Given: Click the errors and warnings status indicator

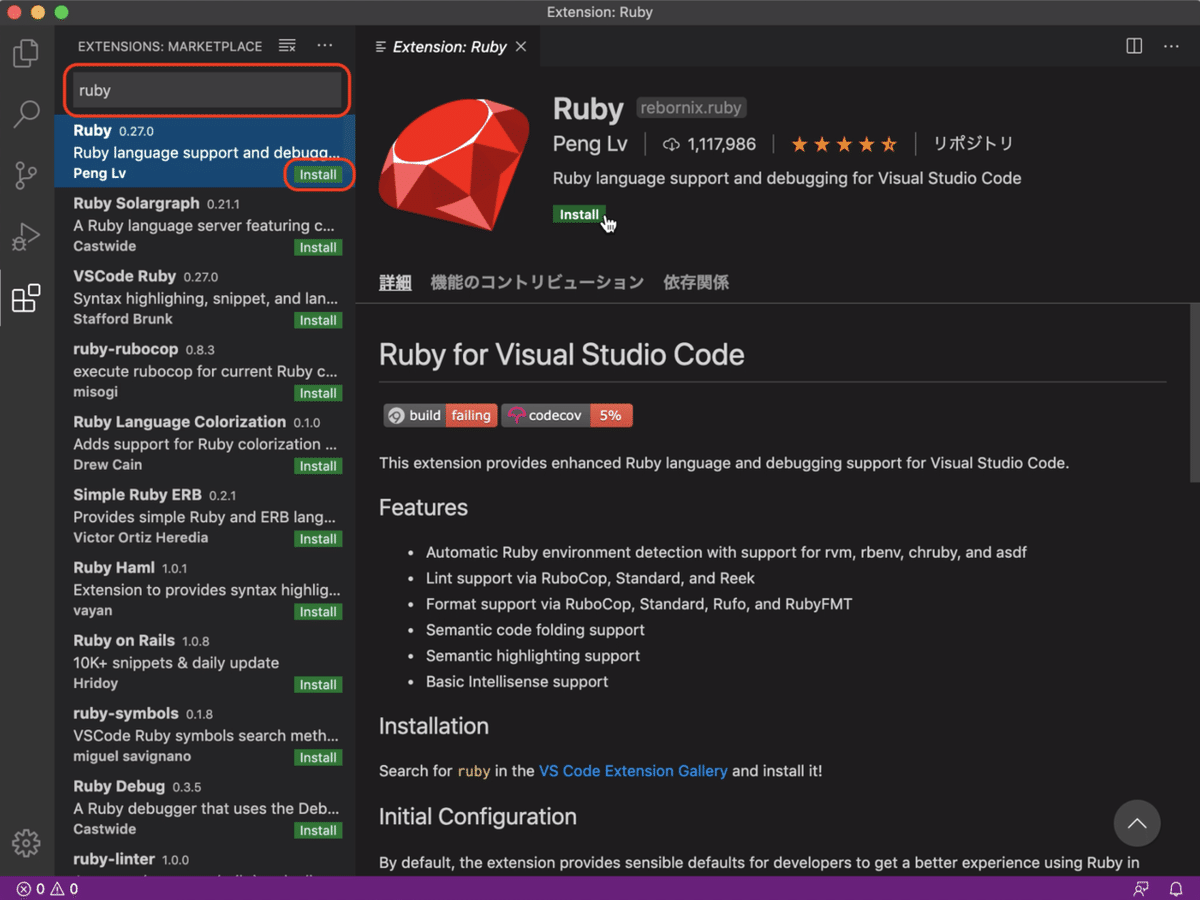Looking at the screenshot, I should click(47, 888).
